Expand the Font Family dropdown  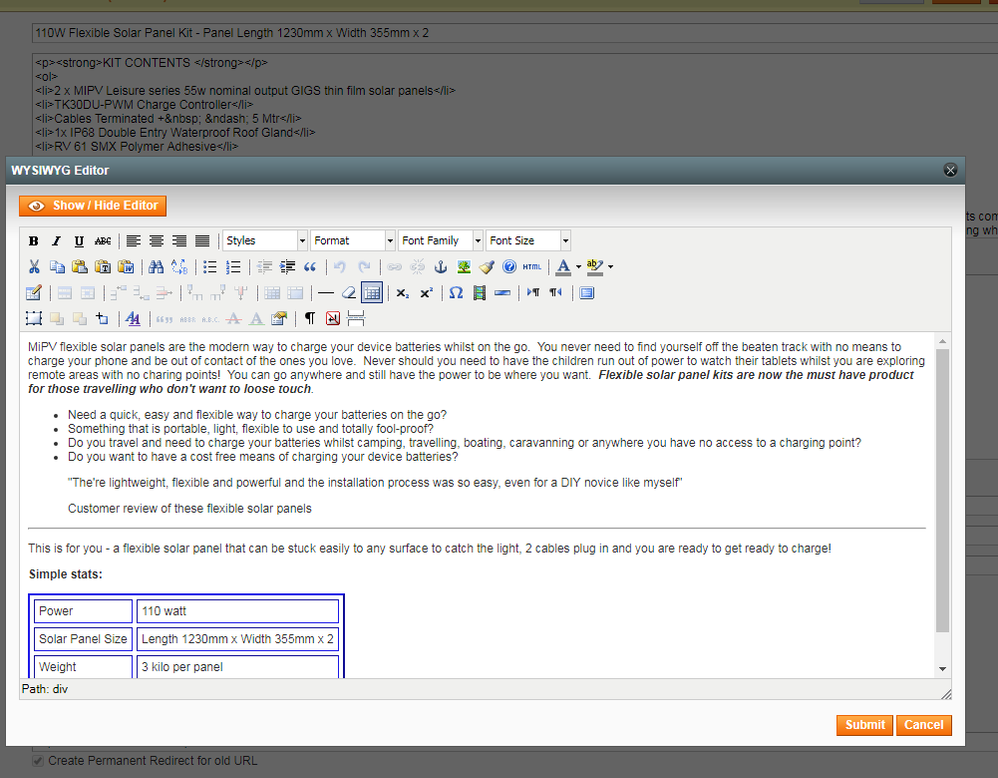(440, 241)
